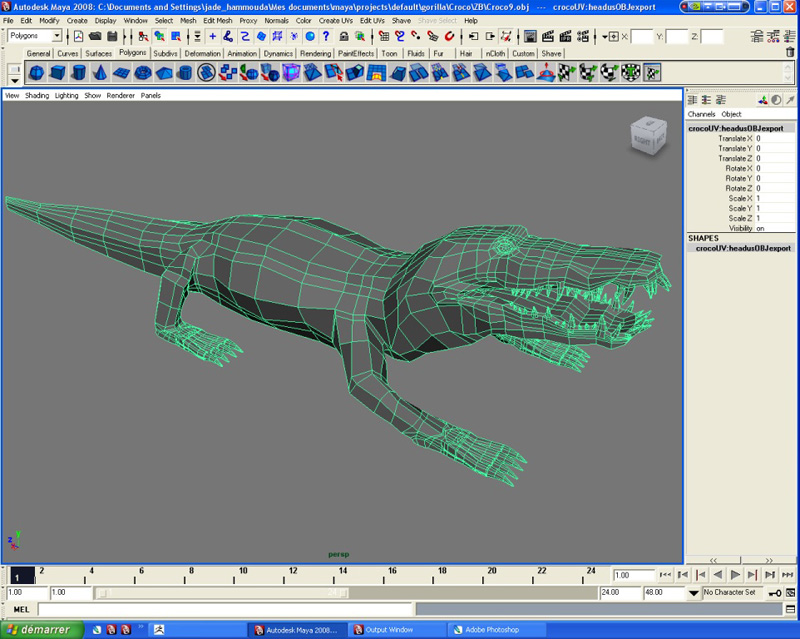
Task: Click the Windows démarrer start button
Action: (x=42, y=630)
